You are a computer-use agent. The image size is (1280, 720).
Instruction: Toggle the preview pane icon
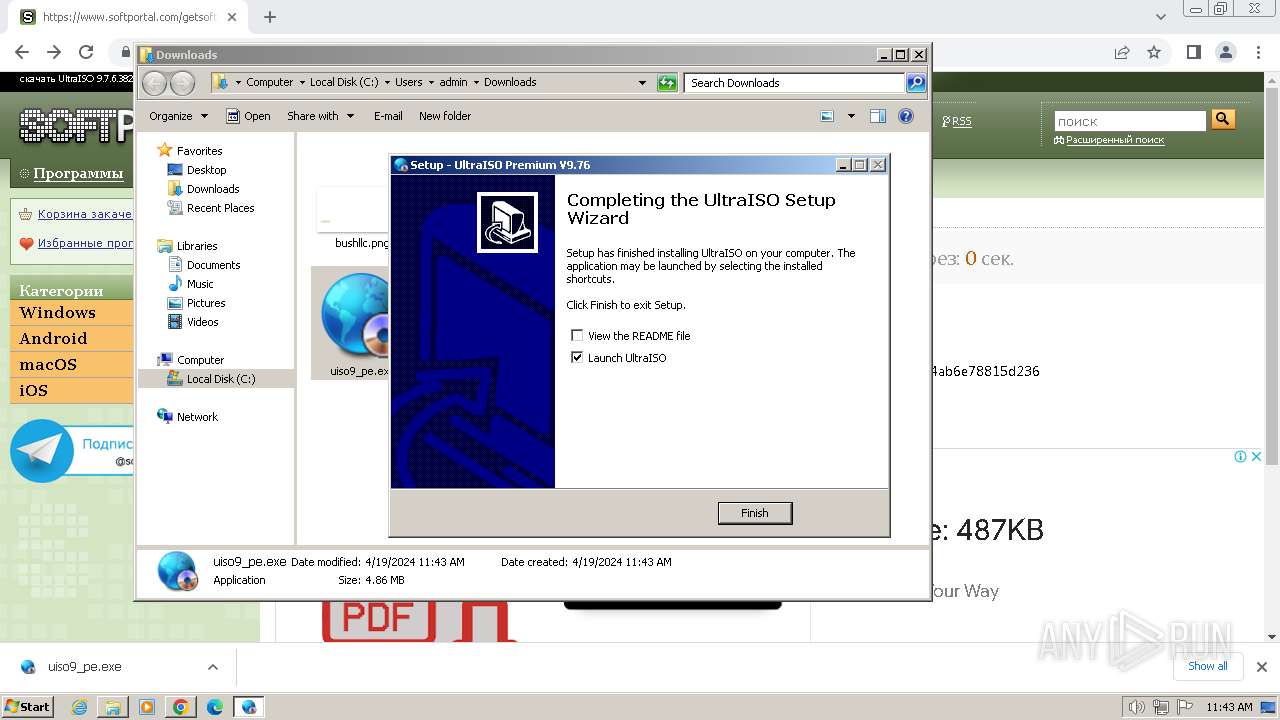tap(878, 116)
